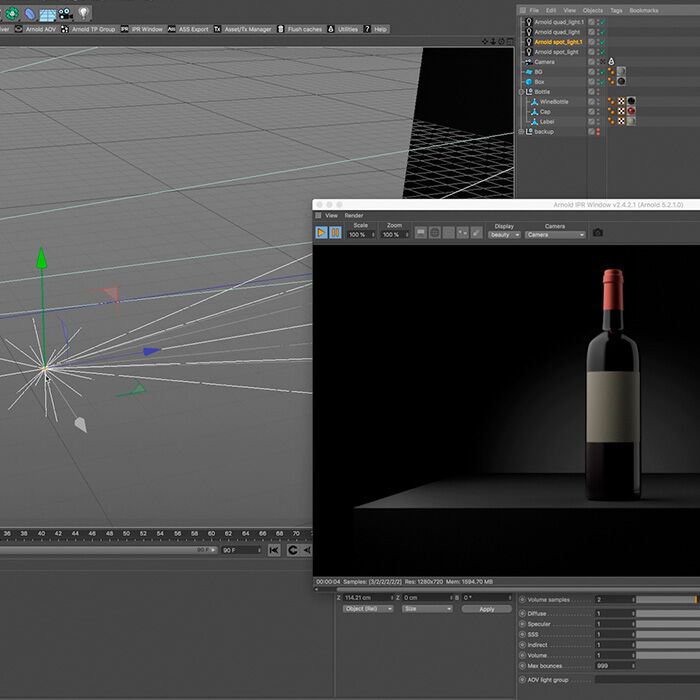Start the IPR render with play button
Image resolution: width=700 pixels, height=700 pixels.
tap(321, 233)
